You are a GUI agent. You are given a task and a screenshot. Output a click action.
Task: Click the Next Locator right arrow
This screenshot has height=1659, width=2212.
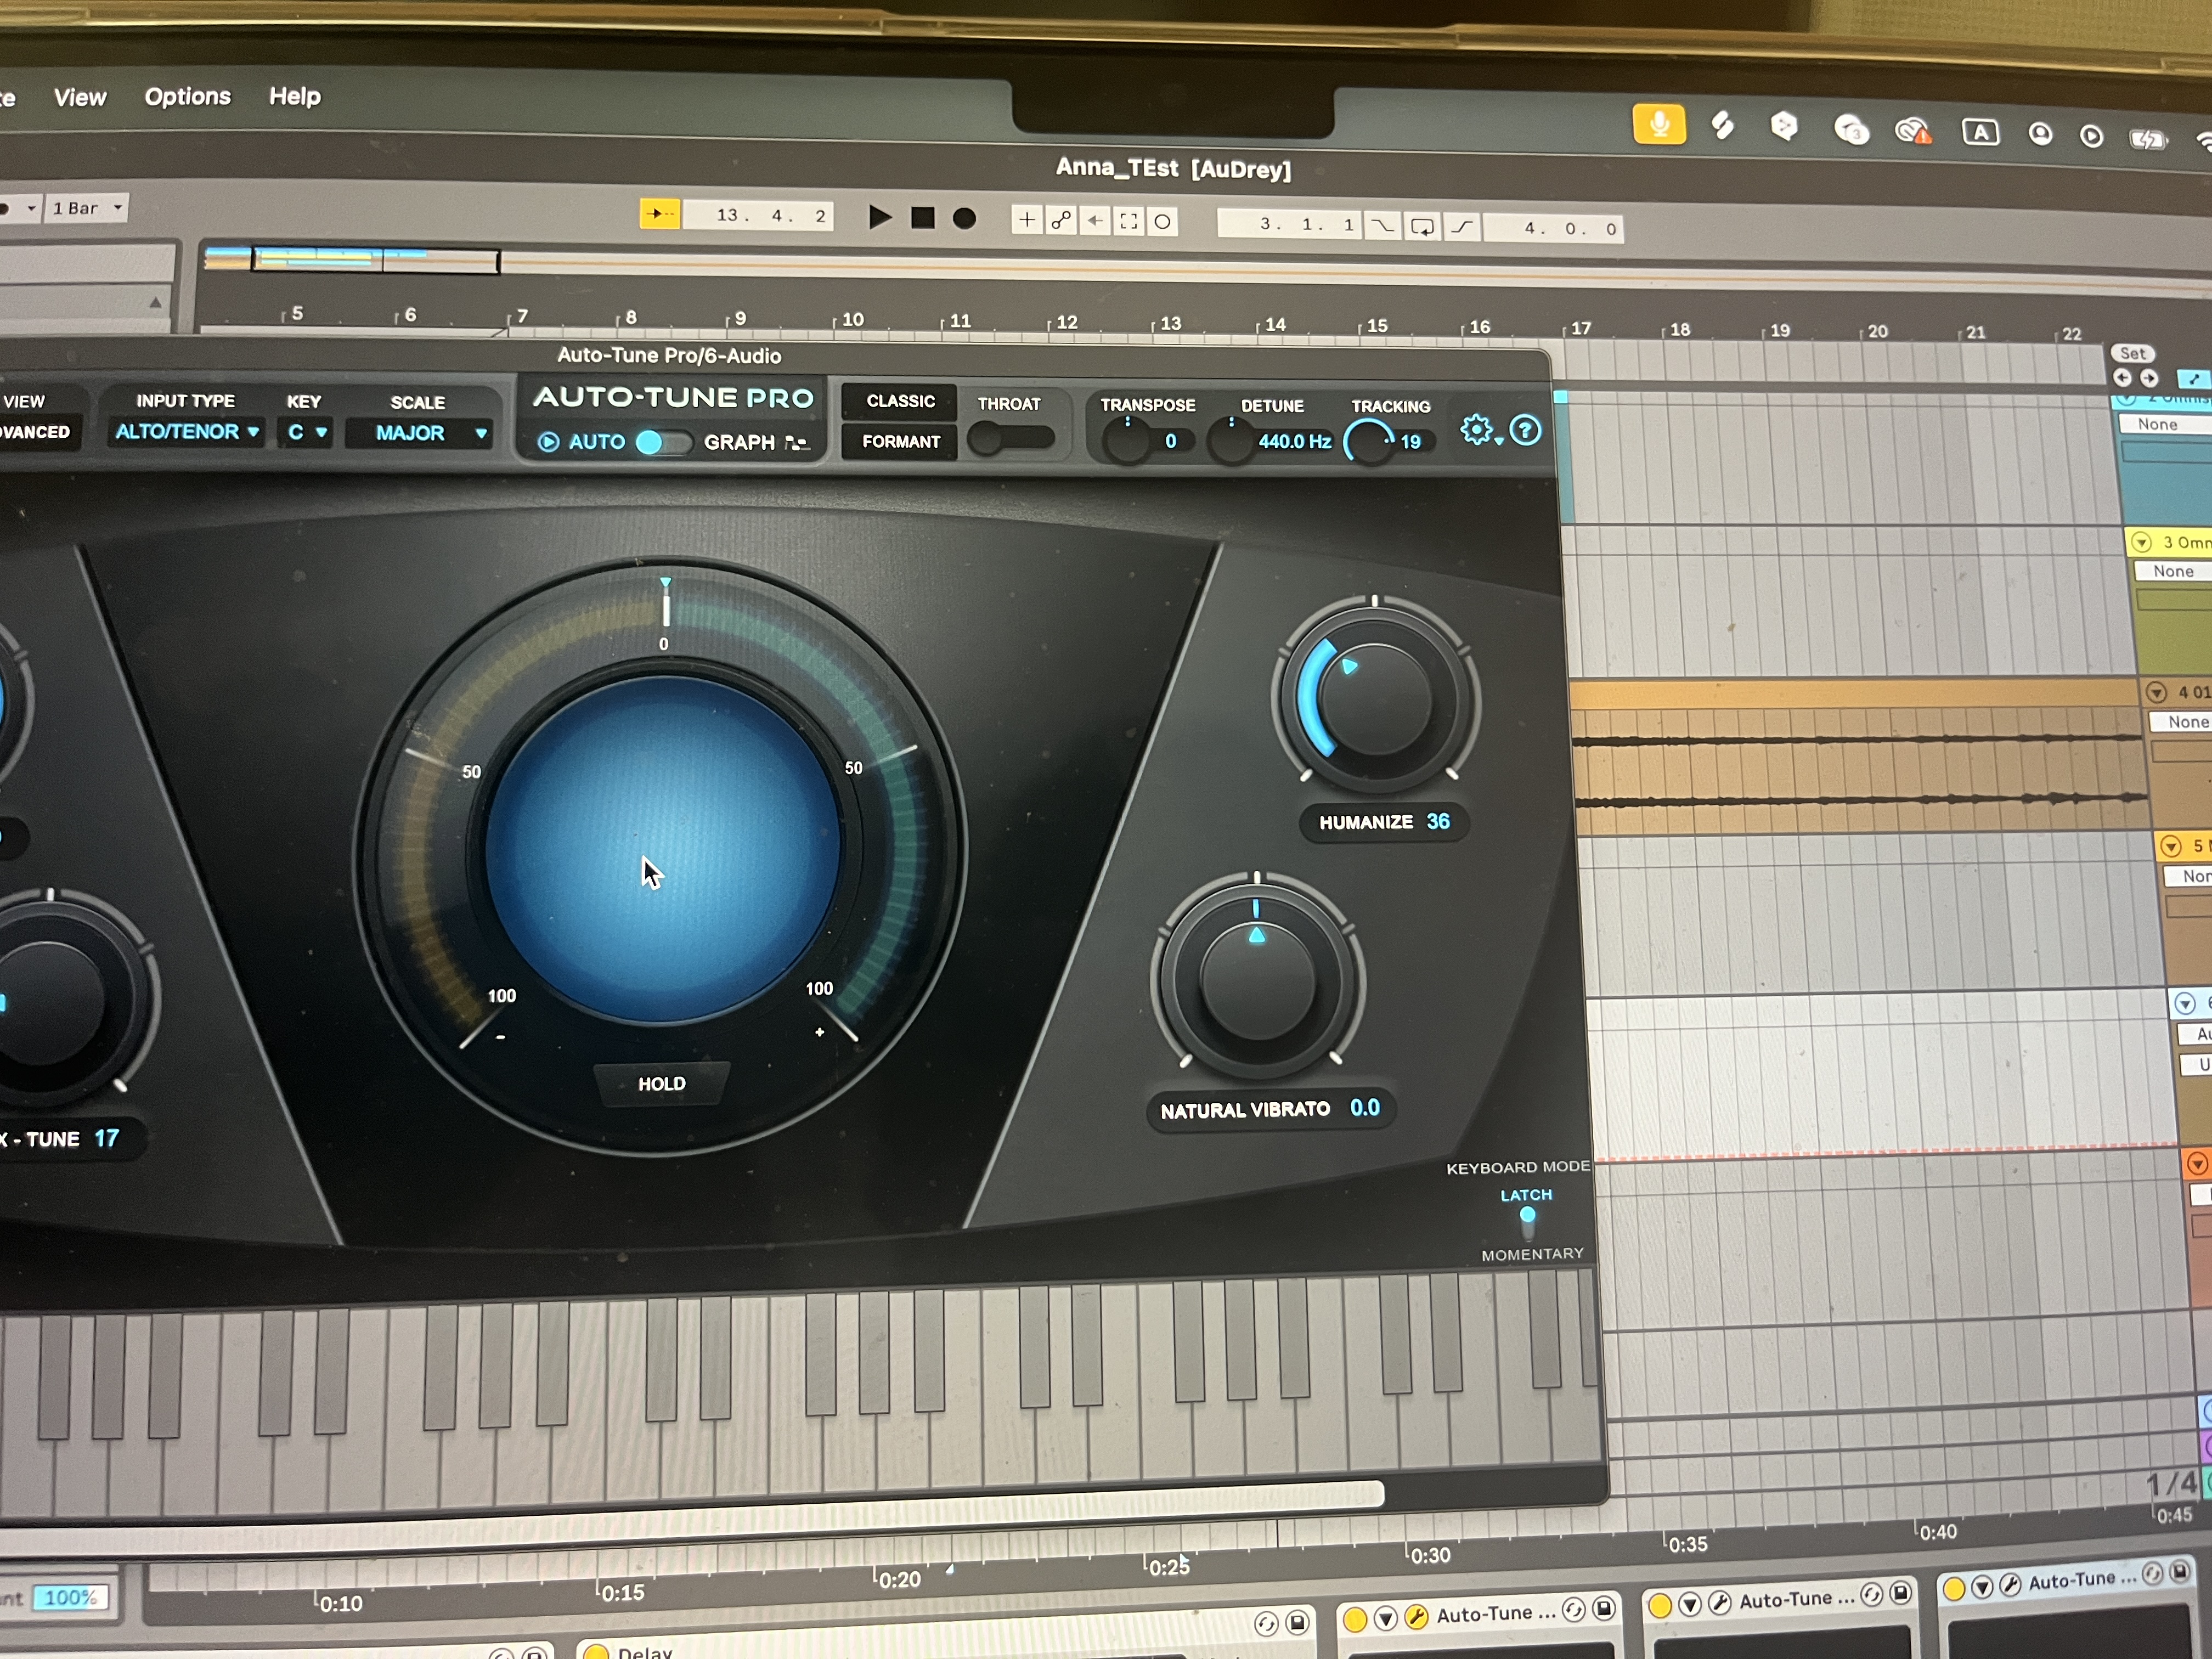pos(2148,378)
